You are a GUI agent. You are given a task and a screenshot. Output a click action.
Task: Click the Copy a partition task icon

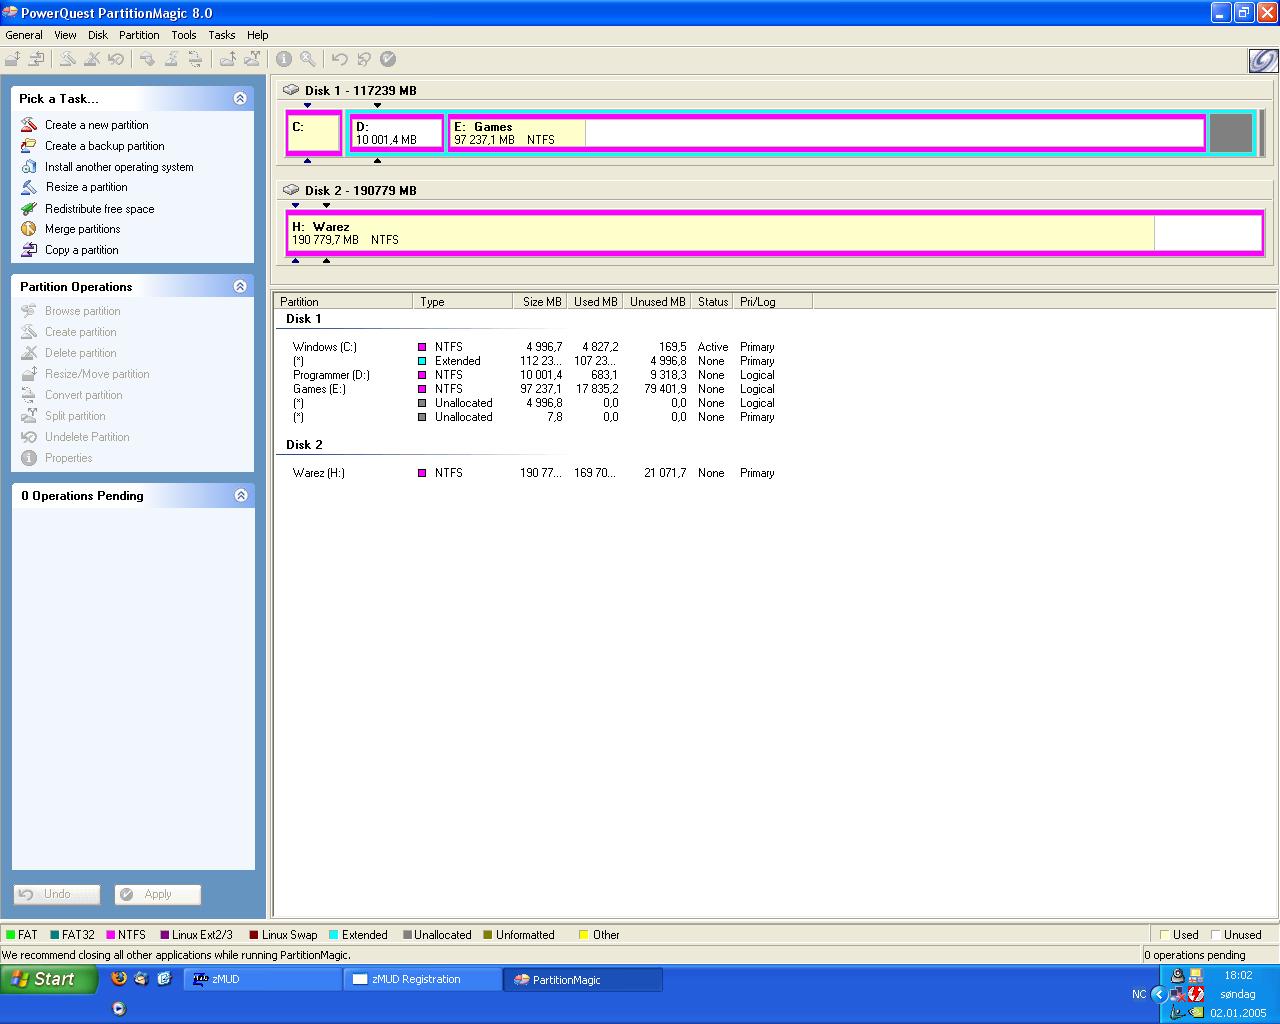pyautogui.click(x=28, y=250)
